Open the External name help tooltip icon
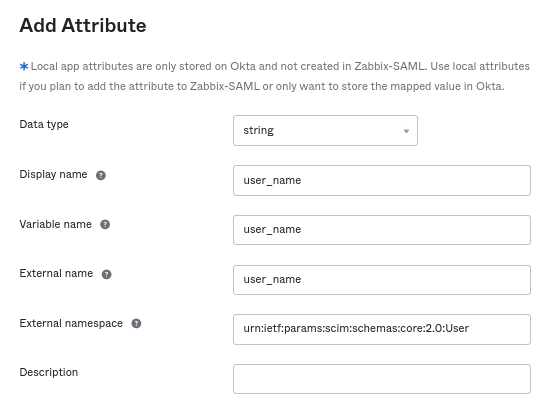Screen dimensions: 539x402 coord(107,274)
